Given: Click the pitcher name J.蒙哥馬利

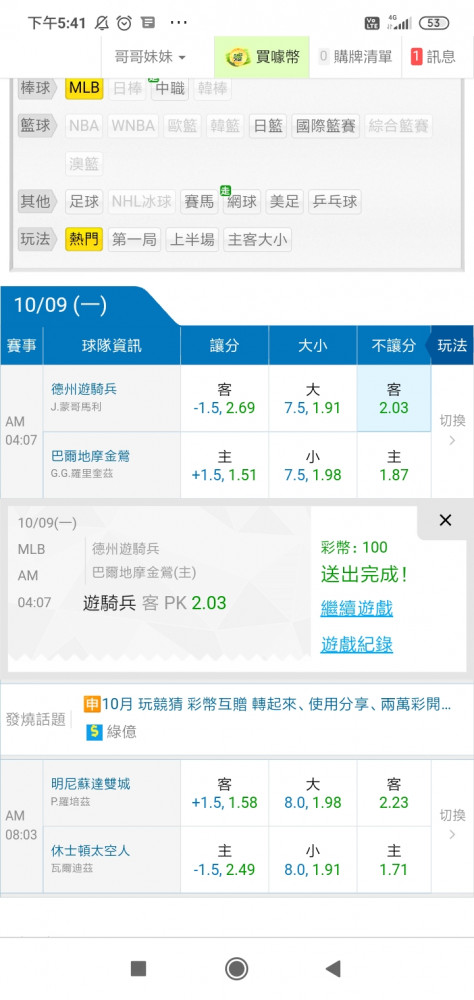Looking at the screenshot, I should coord(76,407).
